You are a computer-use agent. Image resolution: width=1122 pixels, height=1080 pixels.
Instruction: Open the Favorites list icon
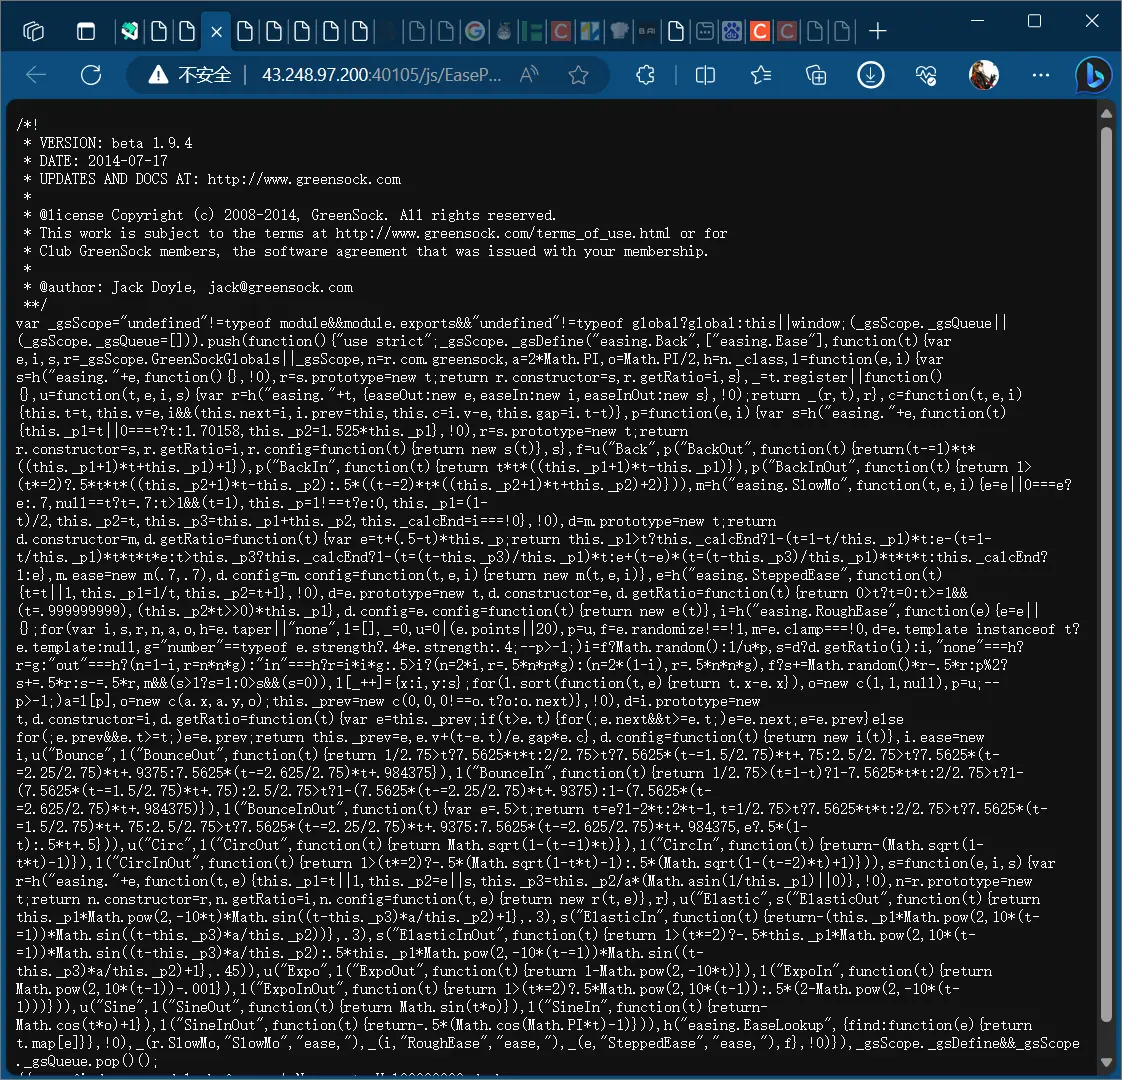[761, 75]
